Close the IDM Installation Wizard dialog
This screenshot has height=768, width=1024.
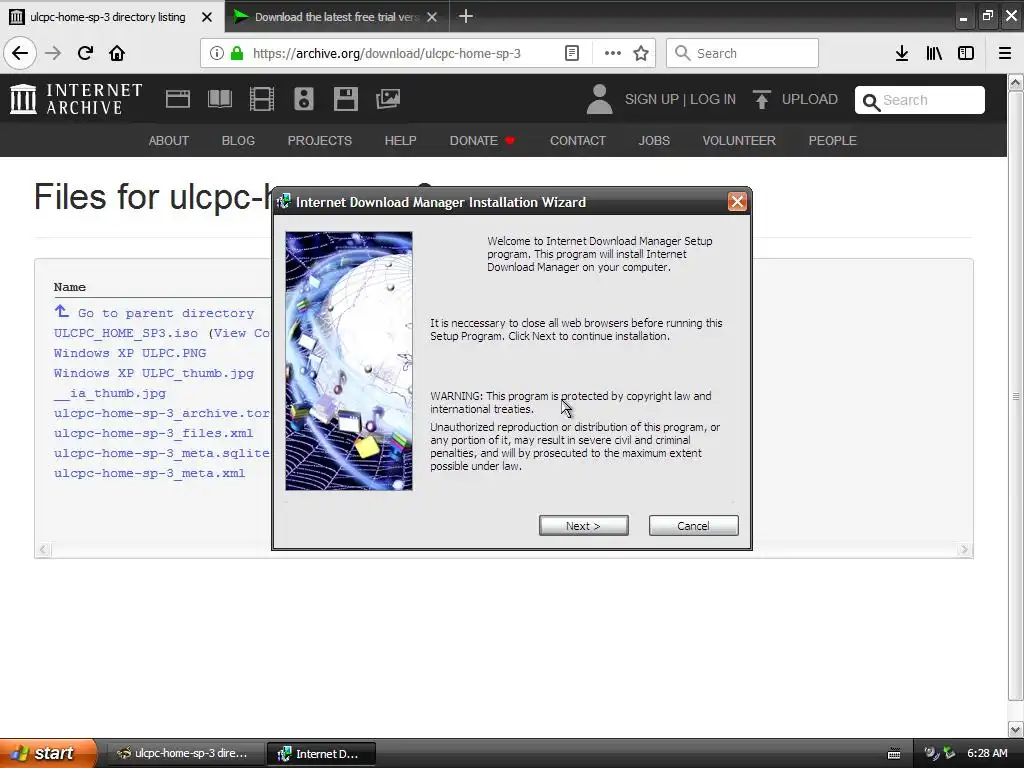pyautogui.click(x=737, y=202)
